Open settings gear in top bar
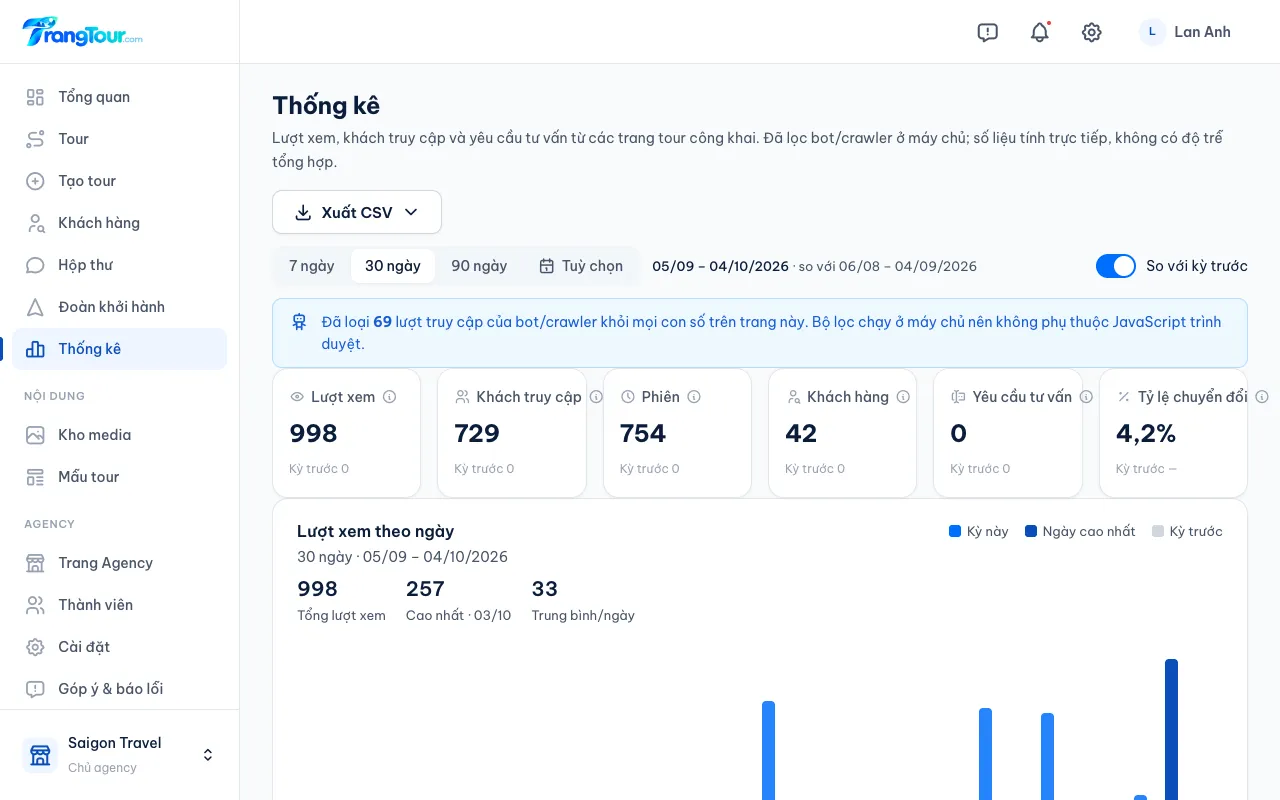The image size is (1280, 800). click(1092, 32)
